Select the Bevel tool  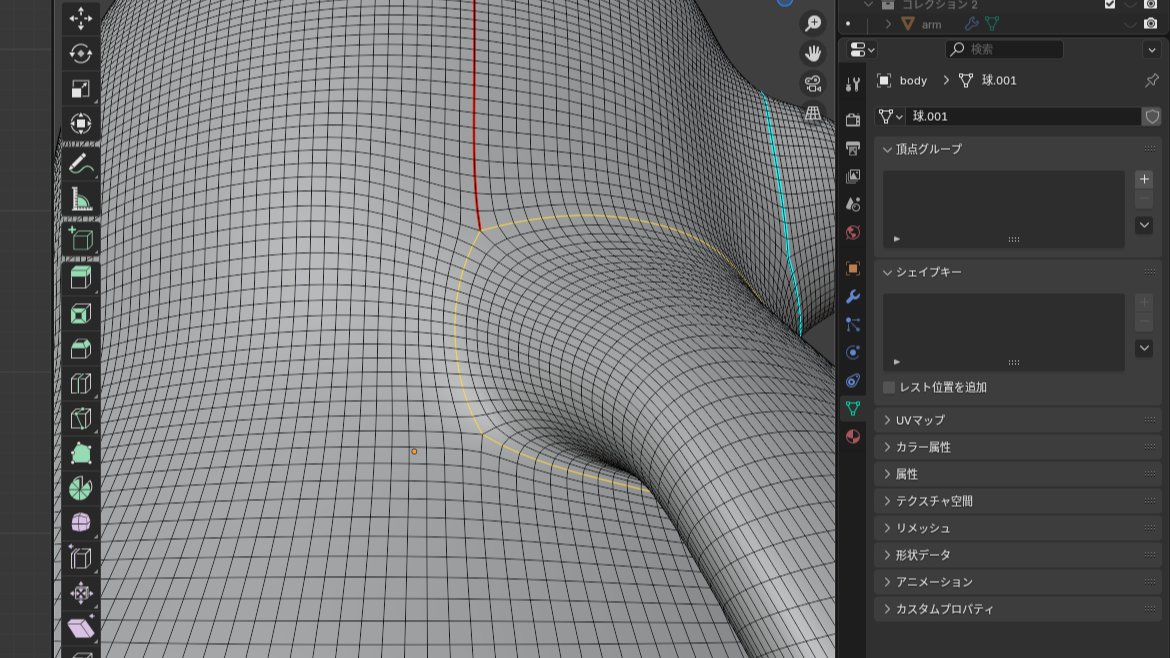pos(81,348)
